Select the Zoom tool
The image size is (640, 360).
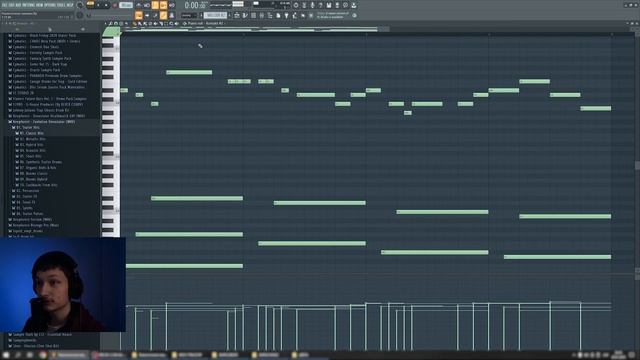tap(172, 23)
